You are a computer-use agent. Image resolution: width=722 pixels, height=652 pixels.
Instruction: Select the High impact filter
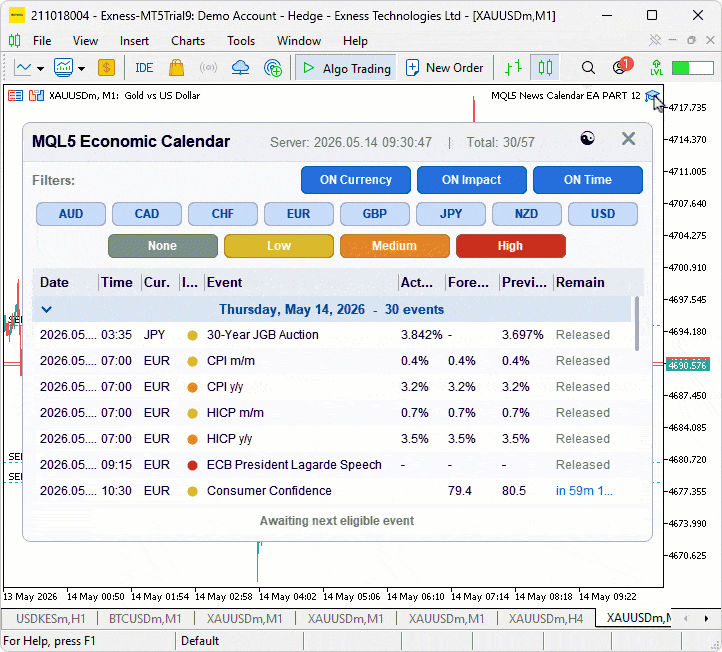(x=511, y=246)
